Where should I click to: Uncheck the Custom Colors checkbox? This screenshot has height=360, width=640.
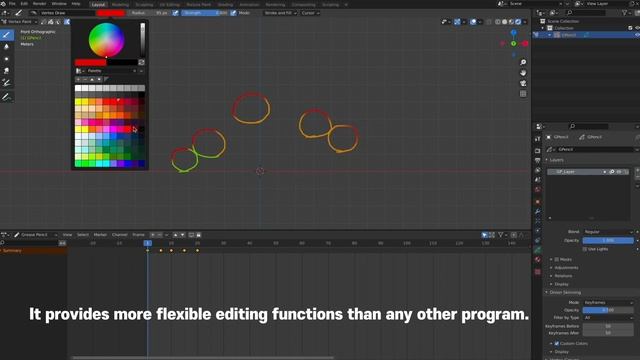click(x=557, y=344)
